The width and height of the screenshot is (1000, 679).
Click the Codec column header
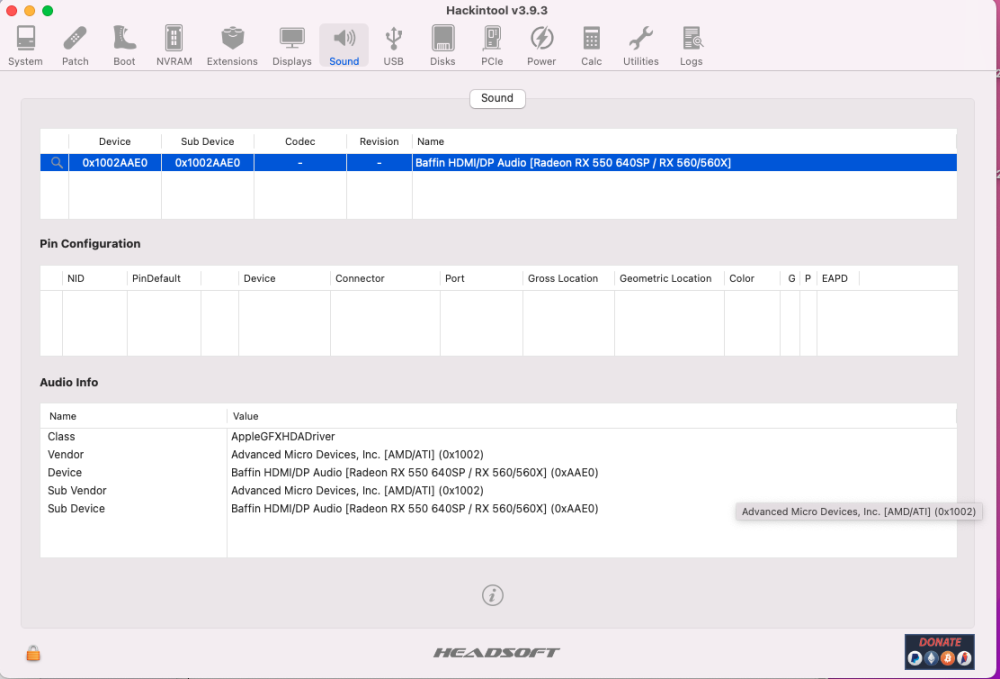coord(300,142)
